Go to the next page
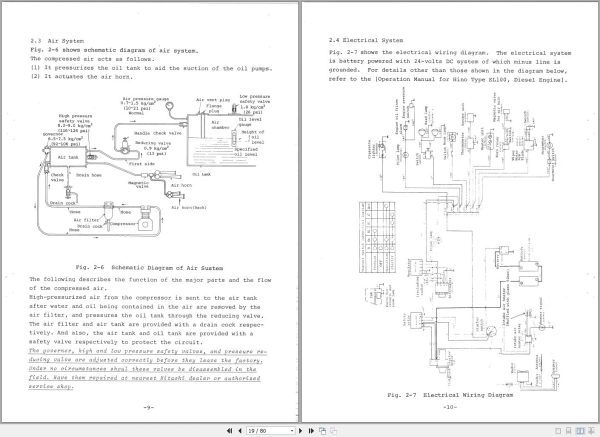The height and width of the screenshot is (437, 600). pyautogui.click(x=300, y=431)
